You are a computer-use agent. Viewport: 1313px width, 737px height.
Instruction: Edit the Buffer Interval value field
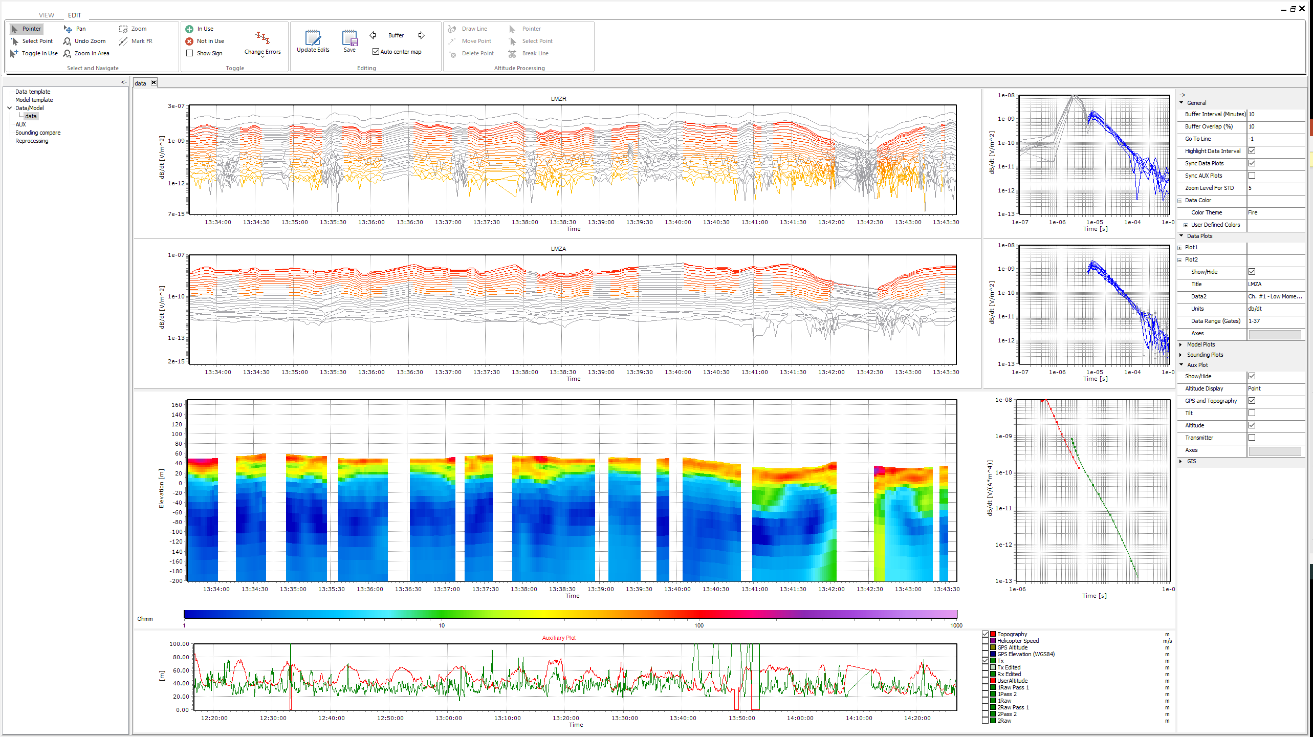1275,114
